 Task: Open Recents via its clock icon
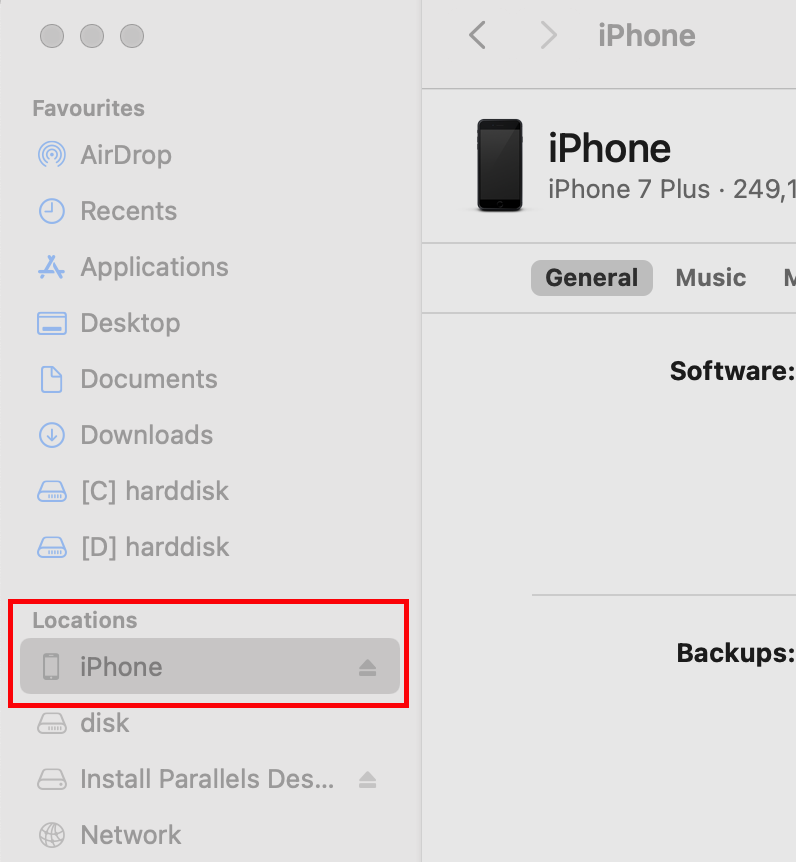tap(51, 211)
